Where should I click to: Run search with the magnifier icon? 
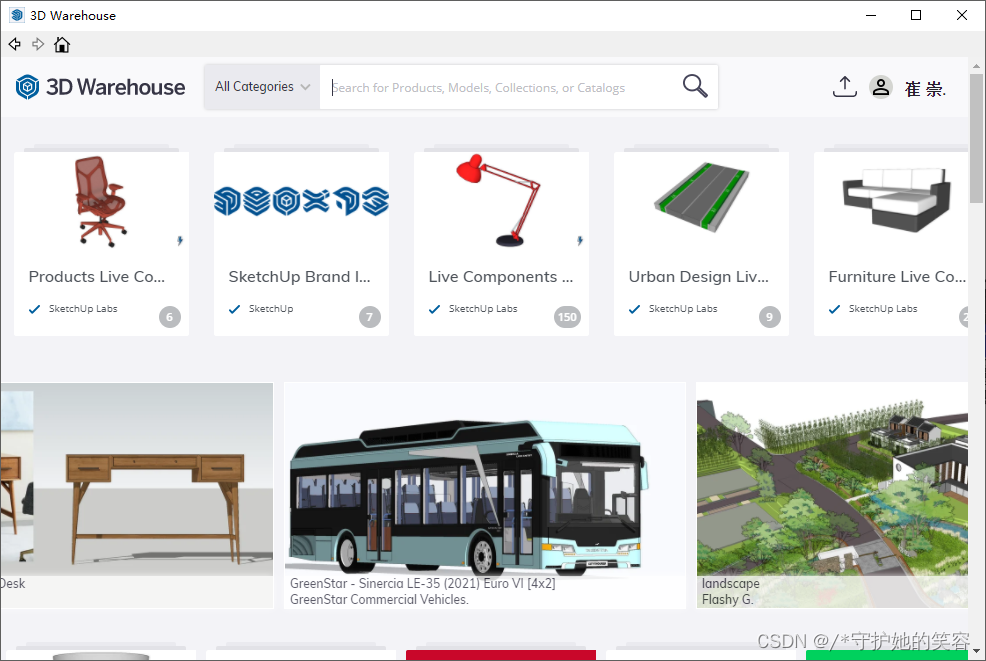pyautogui.click(x=695, y=86)
